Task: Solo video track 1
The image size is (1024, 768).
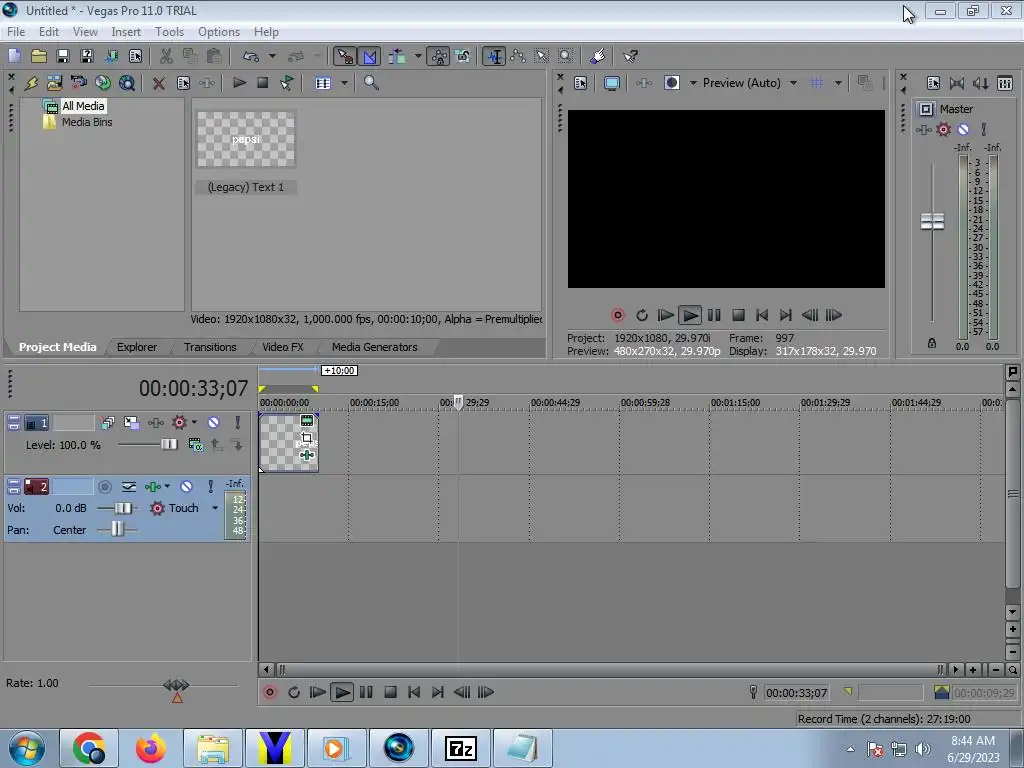Action: pos(238,423)
